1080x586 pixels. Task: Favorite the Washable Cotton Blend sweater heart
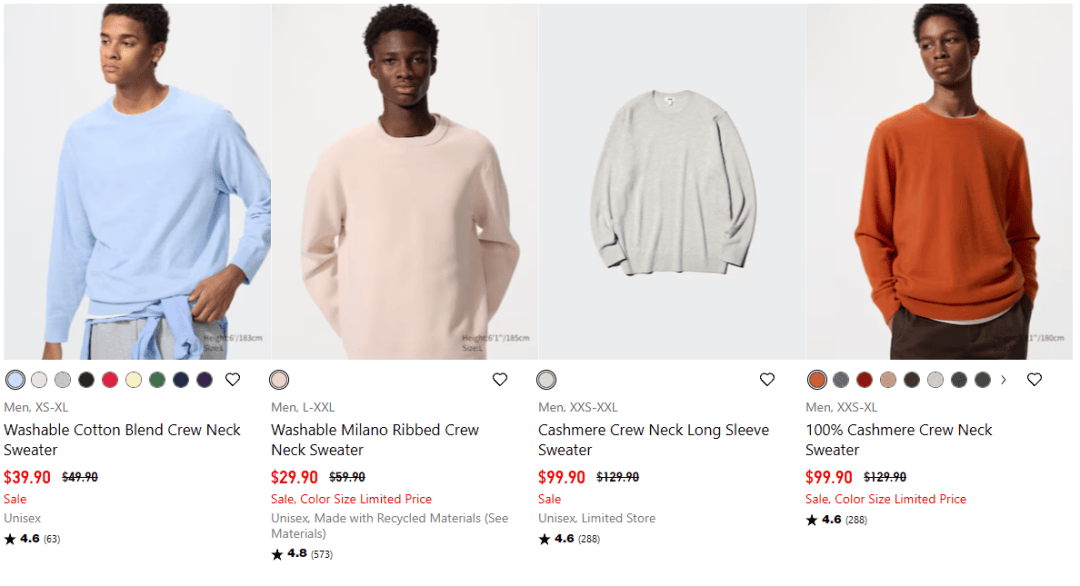[233, 379]
